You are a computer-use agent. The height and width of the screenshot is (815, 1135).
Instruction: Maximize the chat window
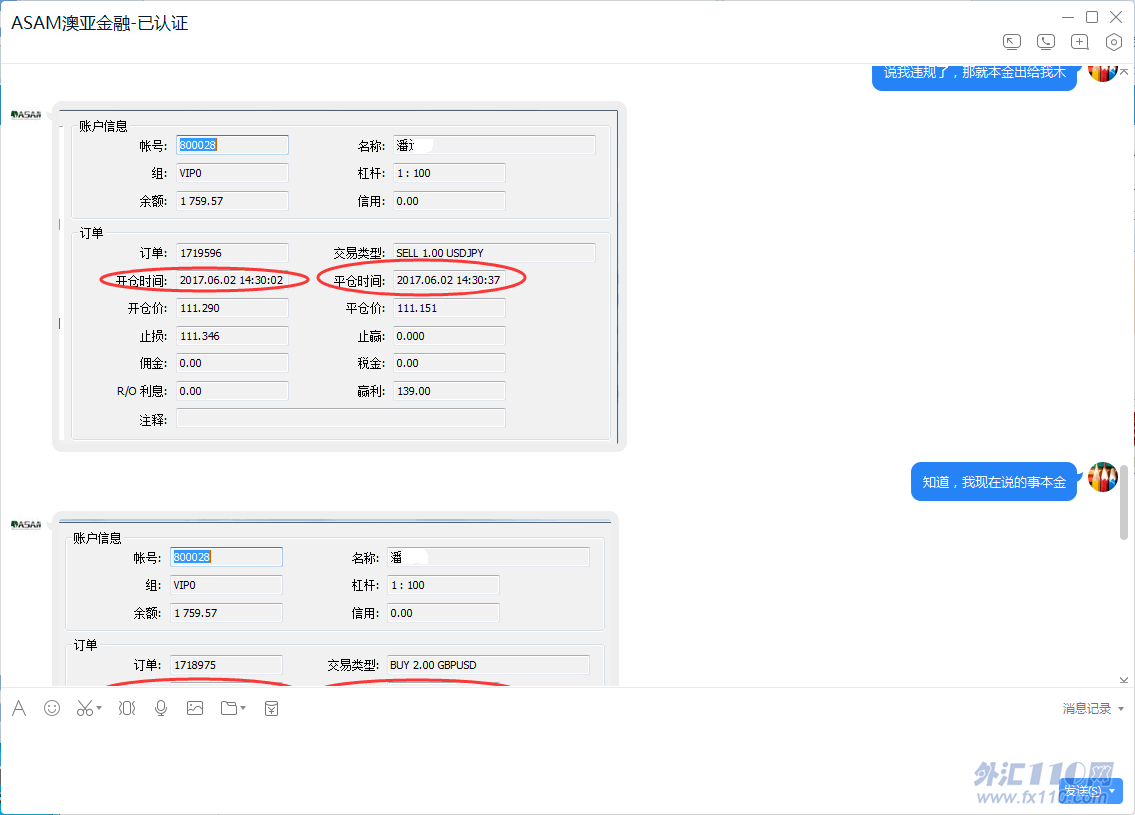pyautogui.click(x=1092, y=17)
